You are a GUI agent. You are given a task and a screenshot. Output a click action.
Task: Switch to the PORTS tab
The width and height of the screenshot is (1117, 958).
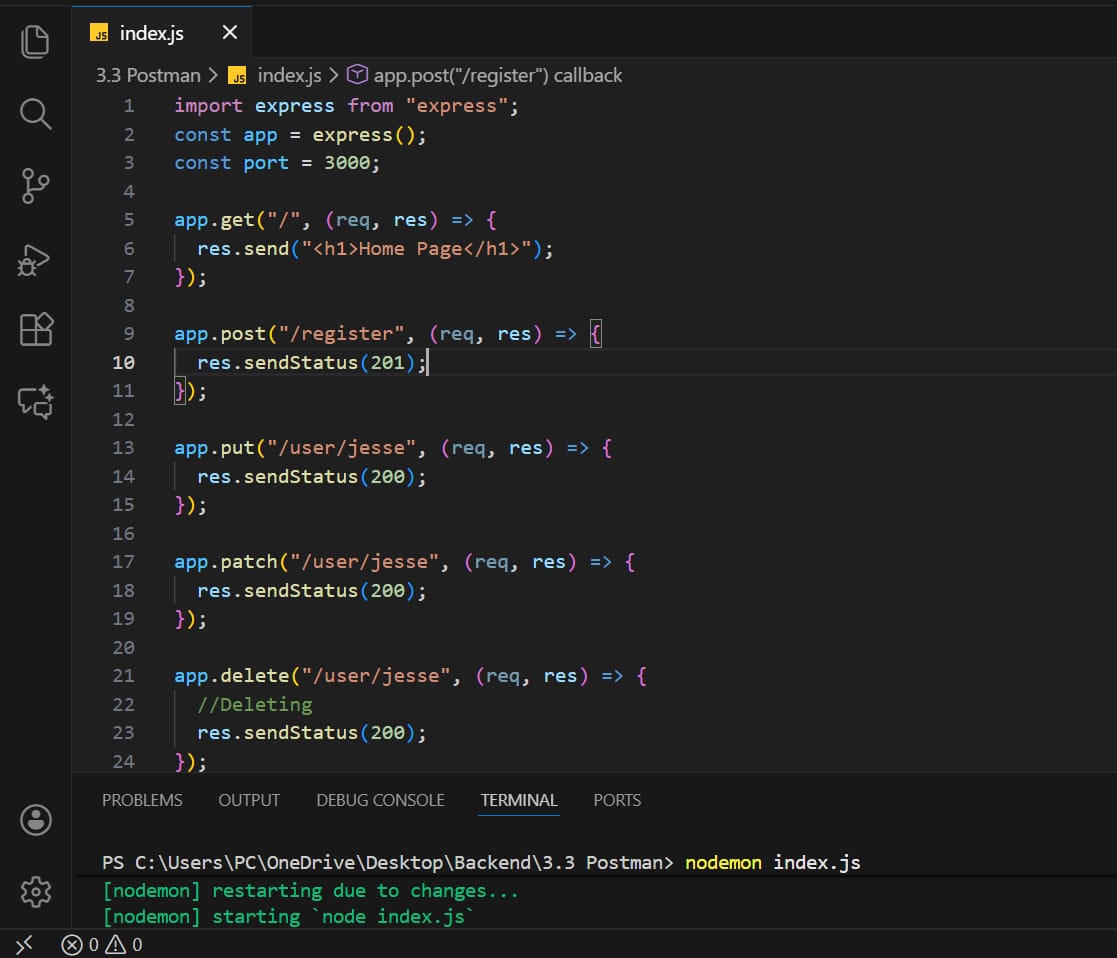[x=617, y=800]
